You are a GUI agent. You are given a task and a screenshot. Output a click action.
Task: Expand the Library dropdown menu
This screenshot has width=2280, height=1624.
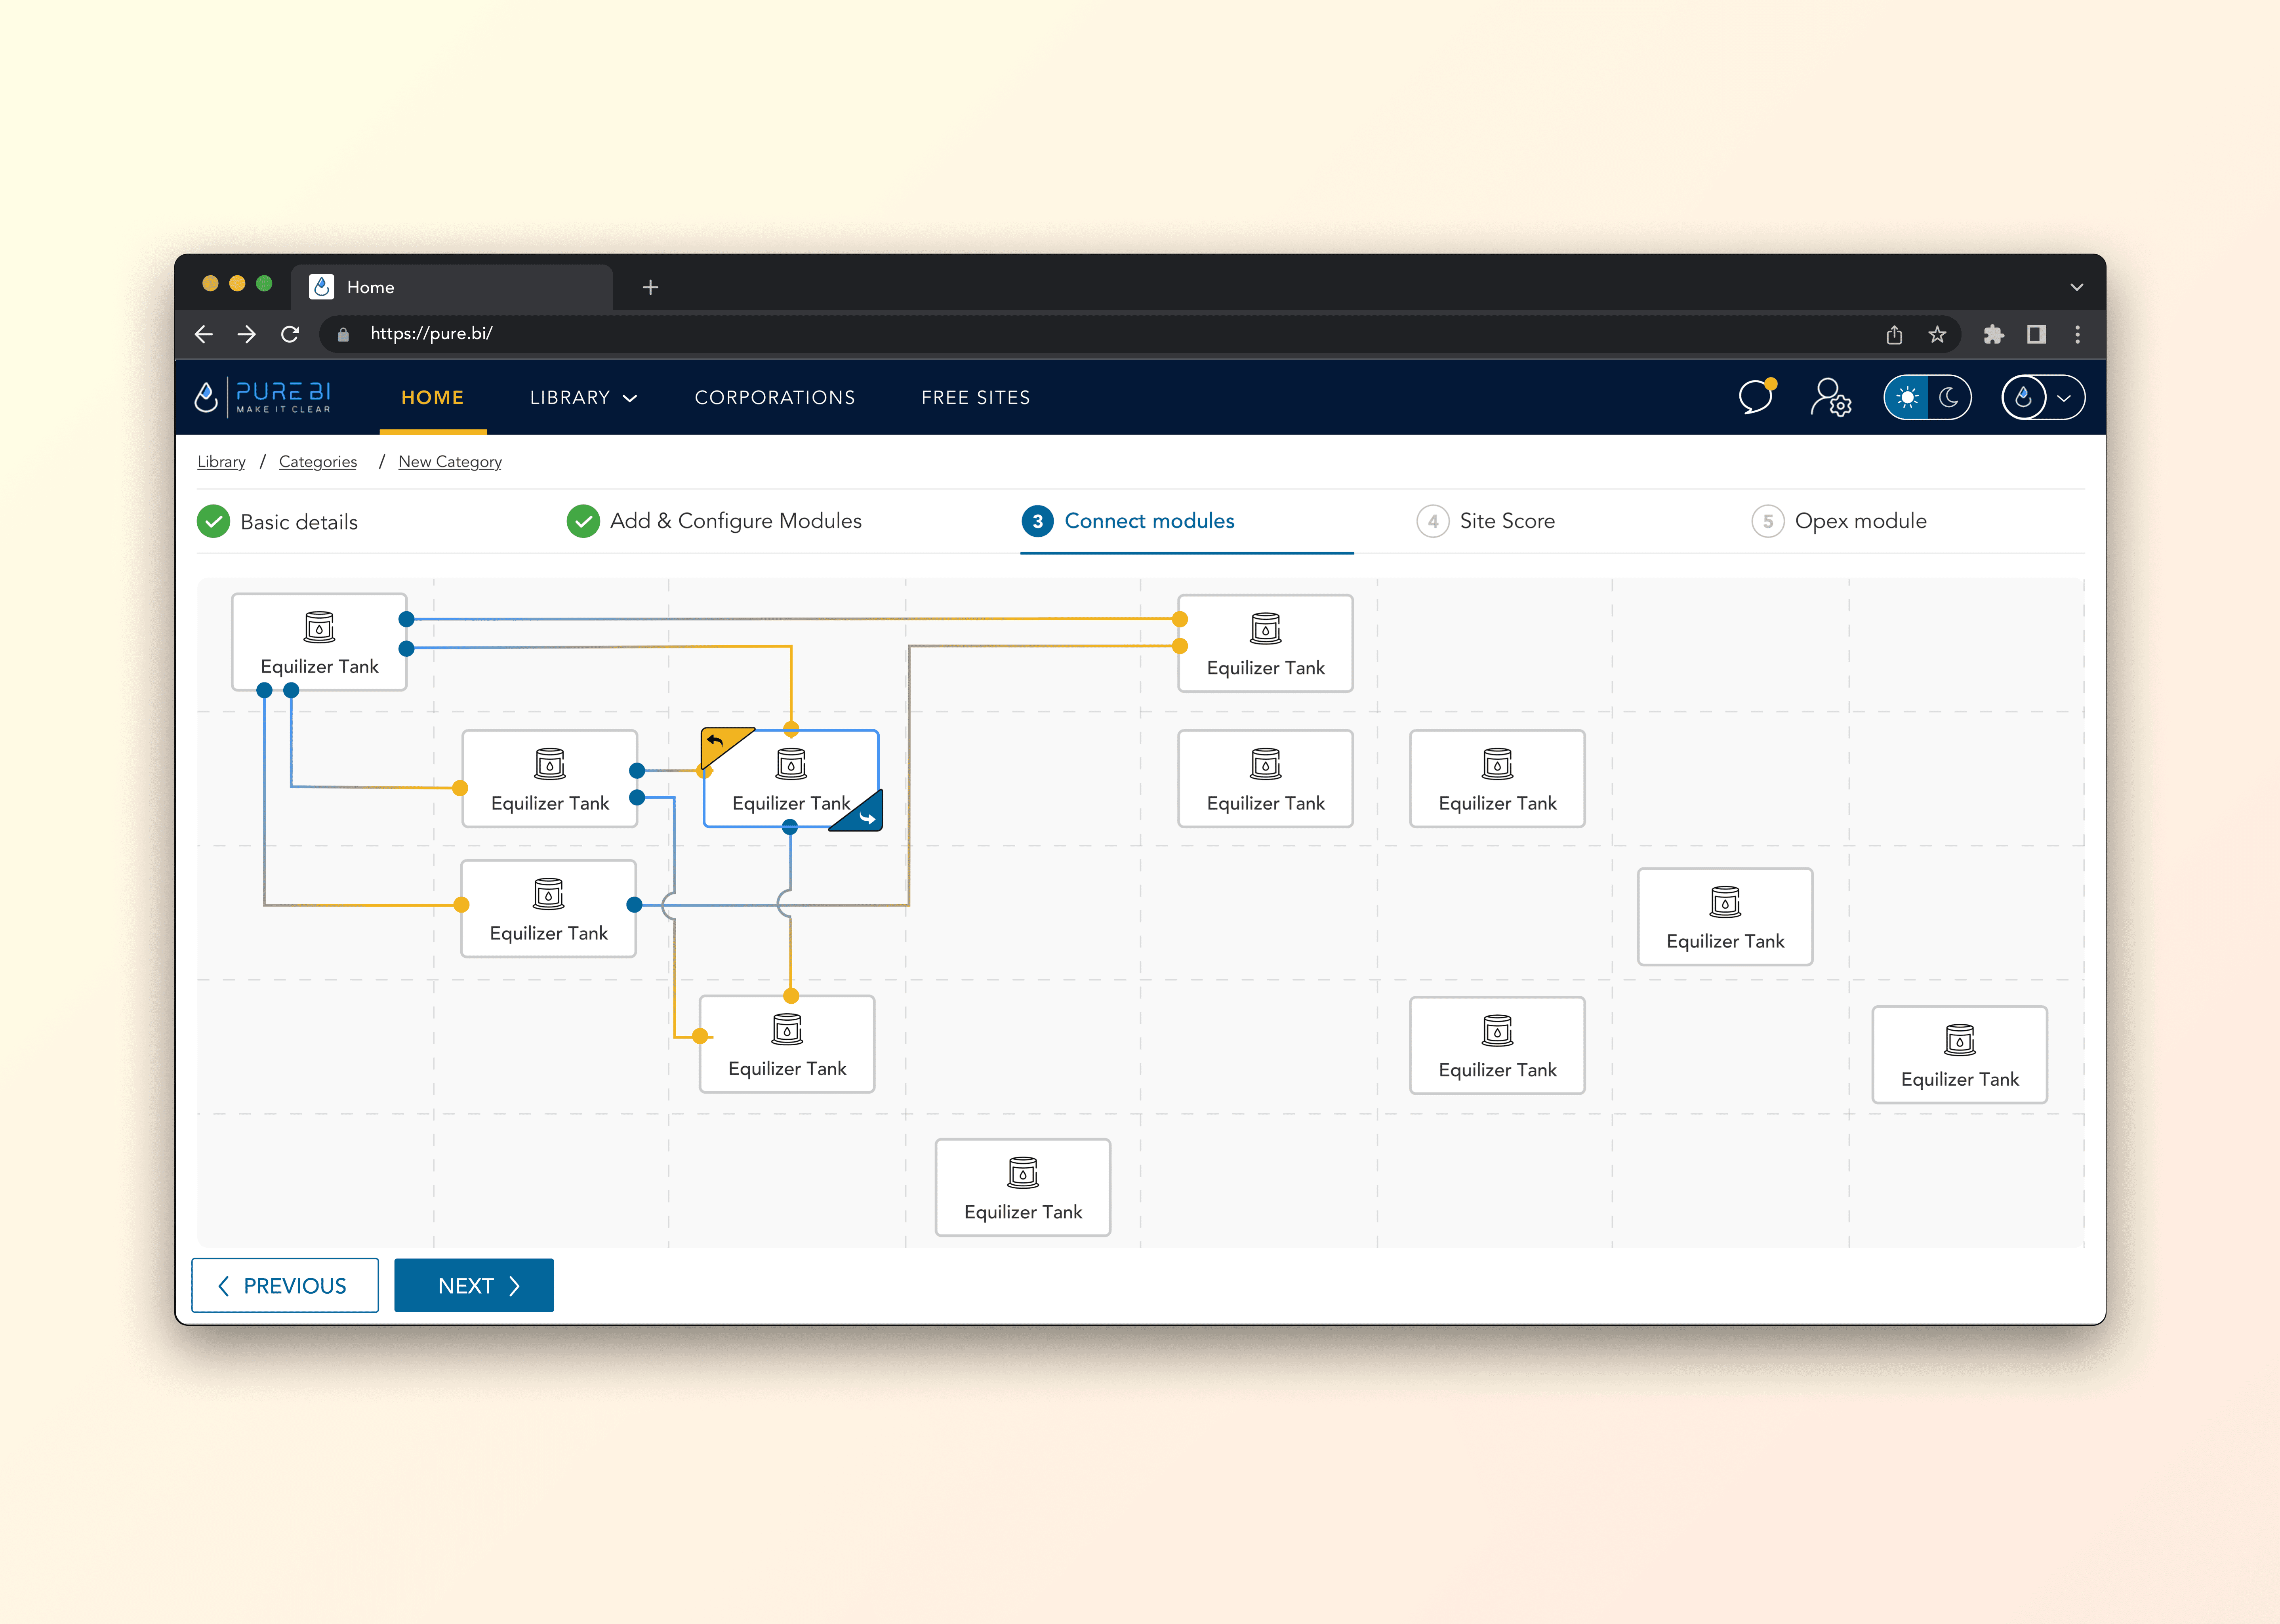(583, 397)
